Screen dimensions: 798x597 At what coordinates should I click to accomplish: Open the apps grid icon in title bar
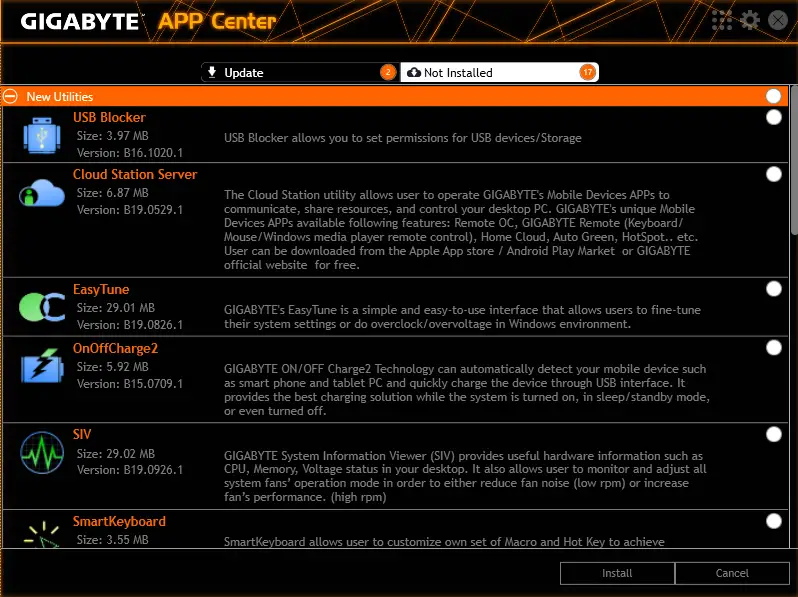click(x=722, y=20)
